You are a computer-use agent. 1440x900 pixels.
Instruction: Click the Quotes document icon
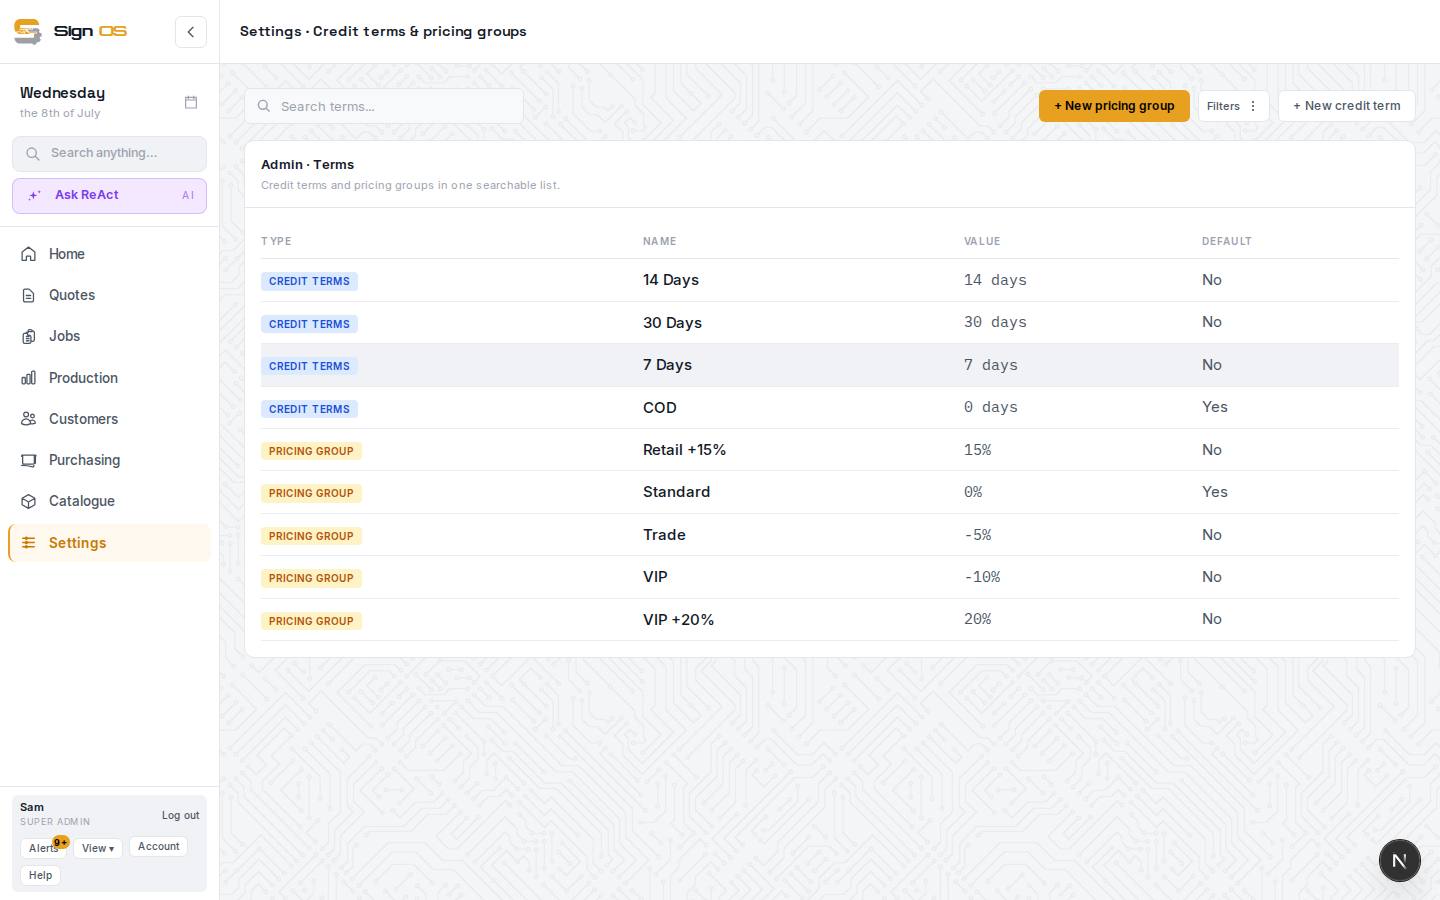29,295
